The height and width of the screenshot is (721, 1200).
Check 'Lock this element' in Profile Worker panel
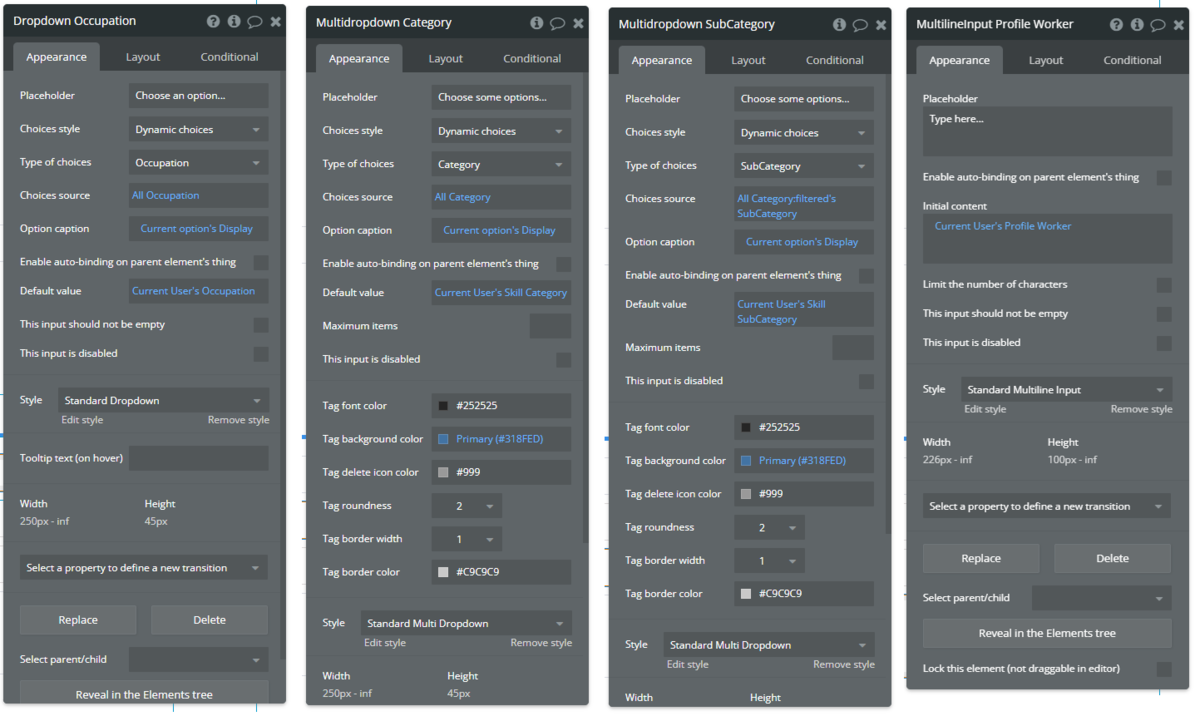[1164, 668]
